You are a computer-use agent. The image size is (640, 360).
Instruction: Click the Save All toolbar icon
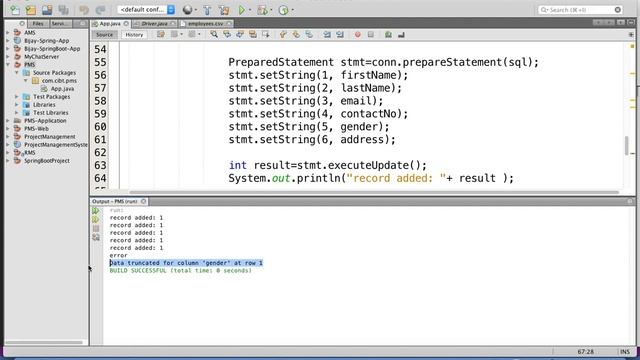pos(63,10)
